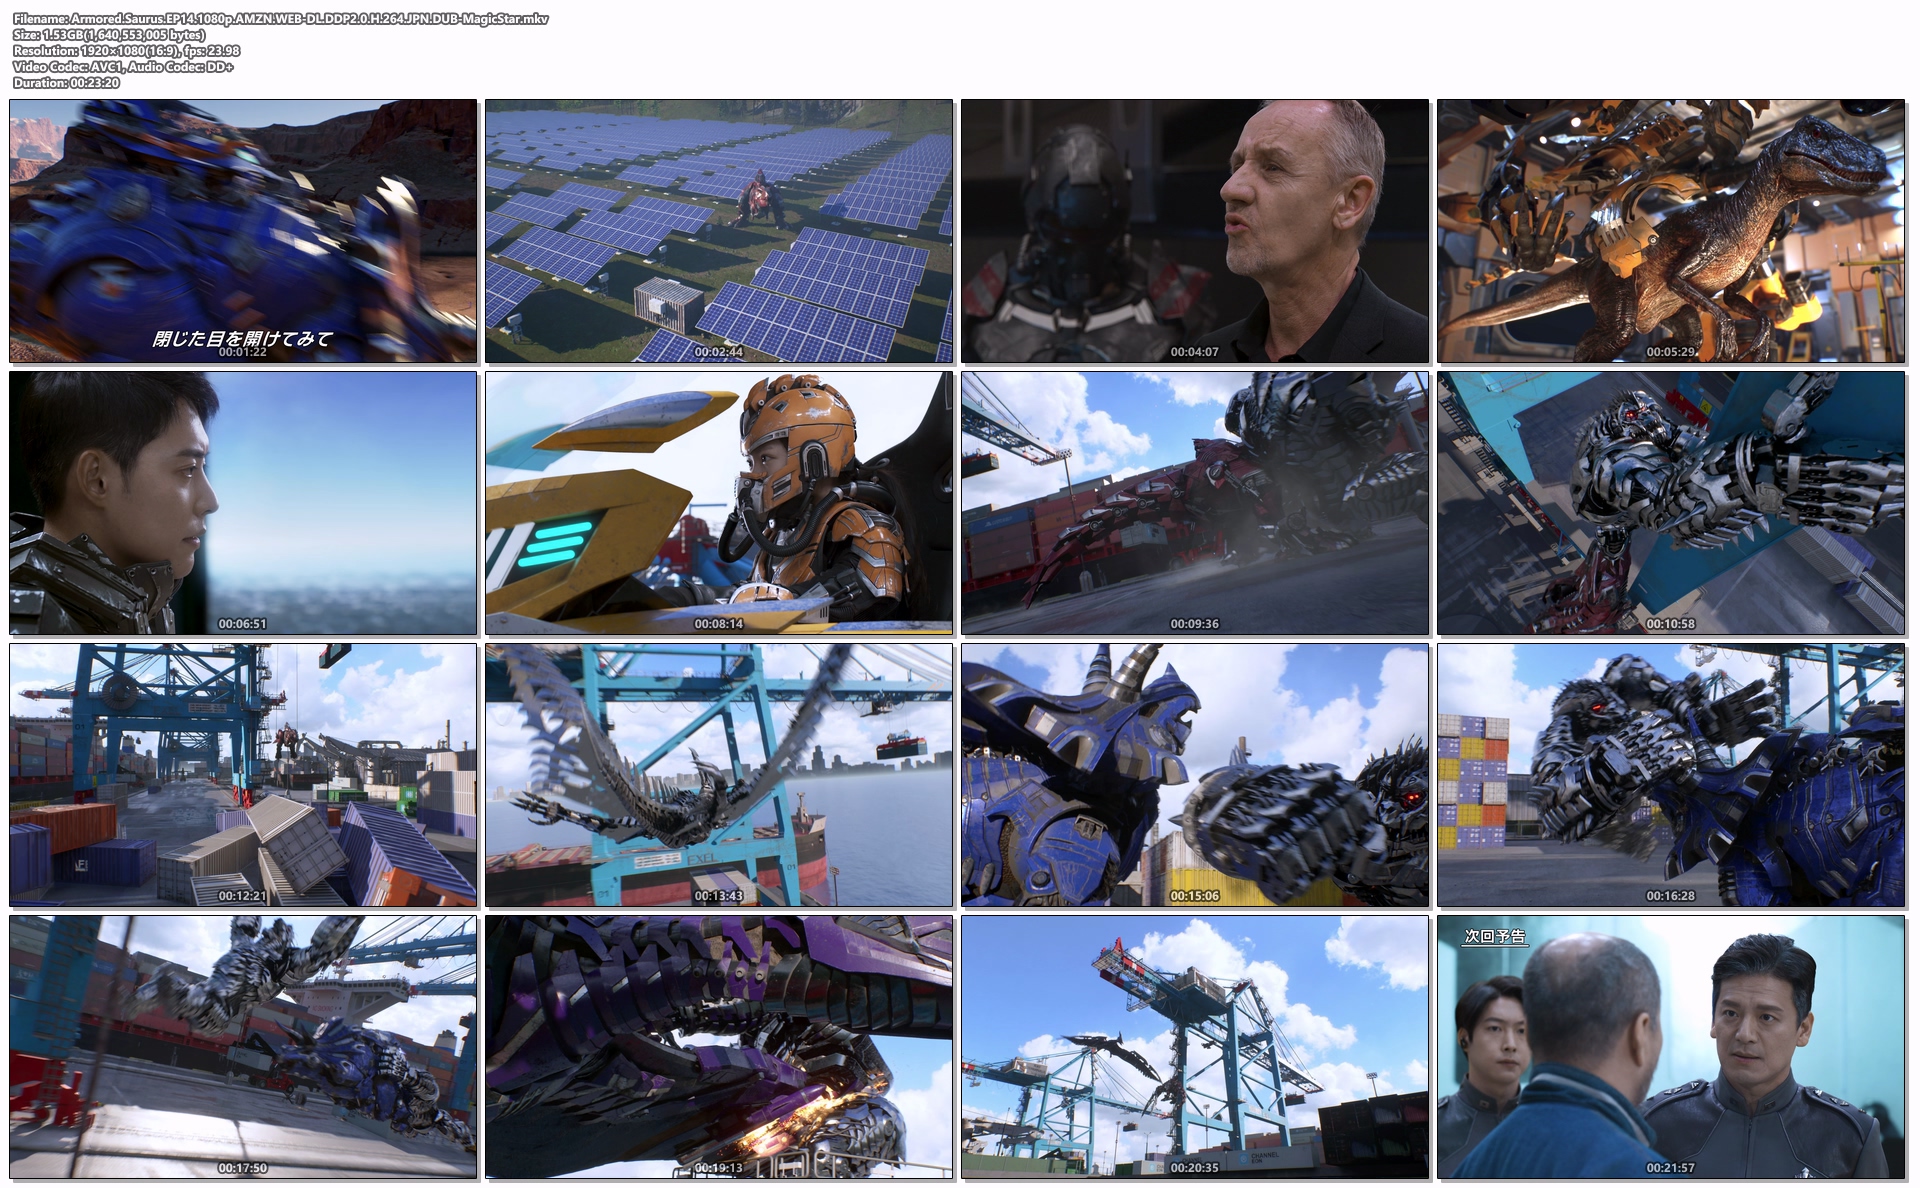Image resolution: width=1920 pixels, height=1188 pixels.
Task: Click the armored raptor thumbnail at 00:05:29
Action: (x=1671, y=230)
